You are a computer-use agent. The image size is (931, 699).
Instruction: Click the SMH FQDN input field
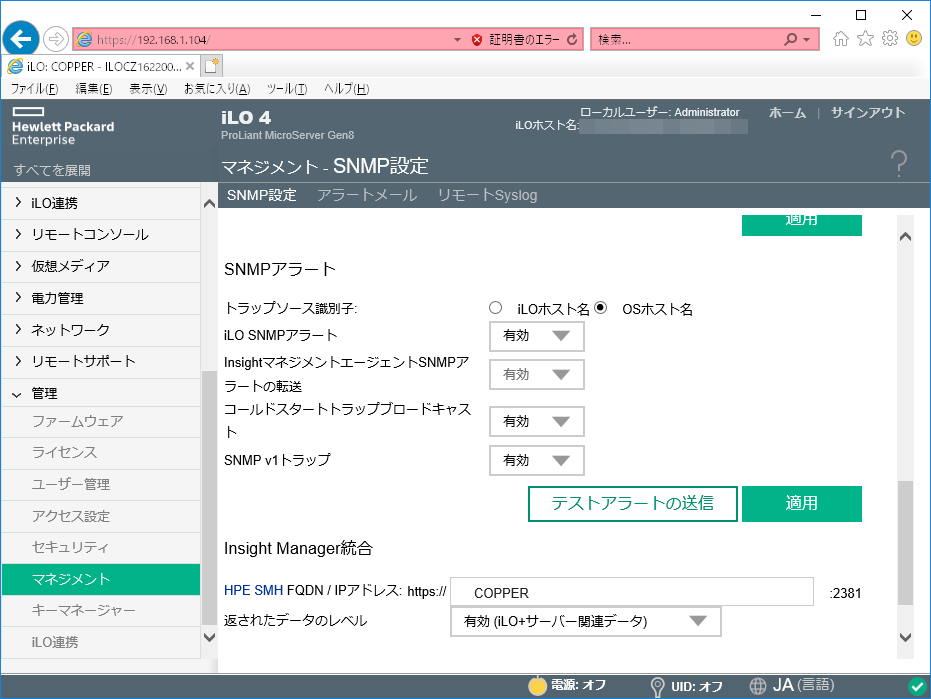(632, 592)
